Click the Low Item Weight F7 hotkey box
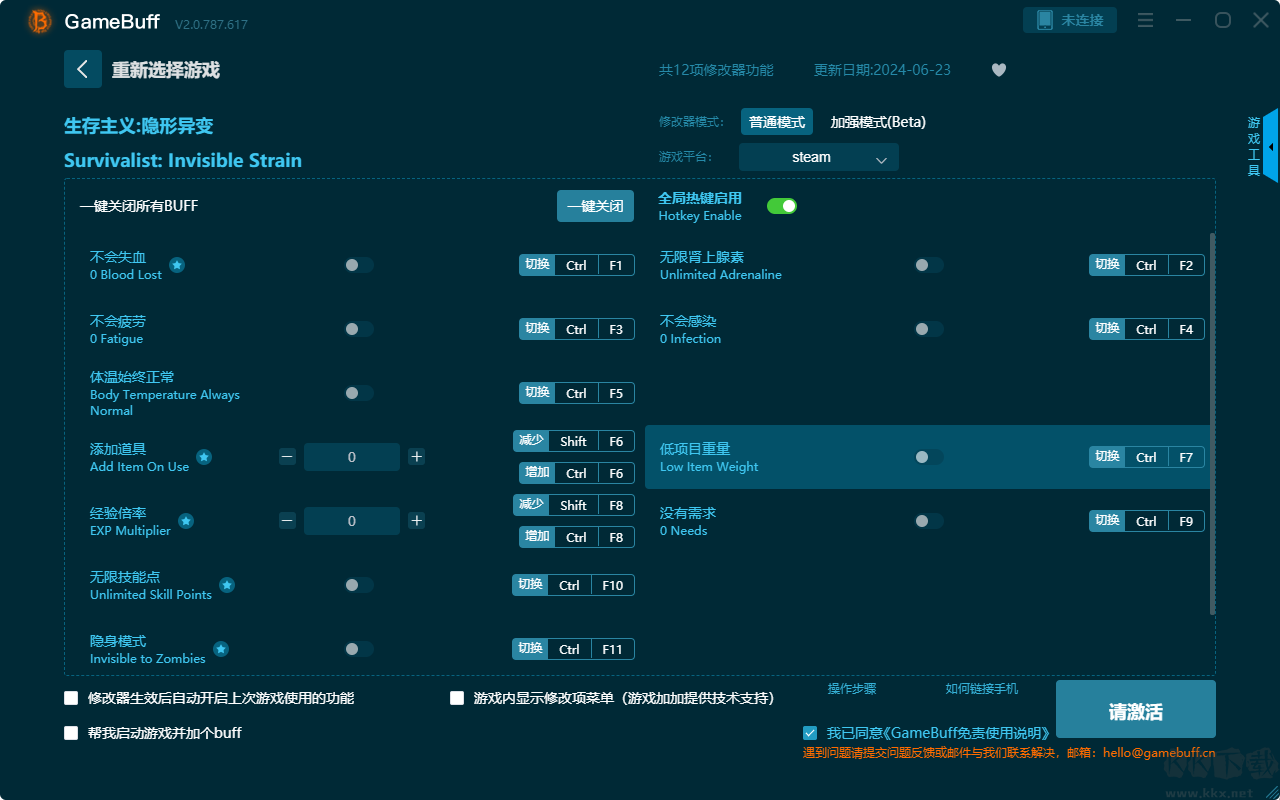Image resolution: width=1280 pixels, height=800 pixels. click(x=1147, y=457)
